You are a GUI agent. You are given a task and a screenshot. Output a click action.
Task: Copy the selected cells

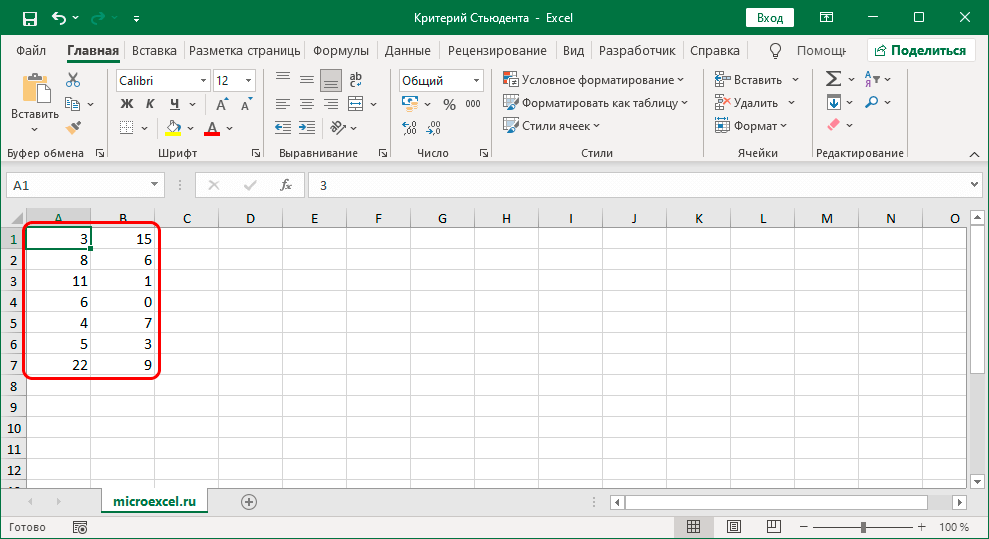point(73,104)
